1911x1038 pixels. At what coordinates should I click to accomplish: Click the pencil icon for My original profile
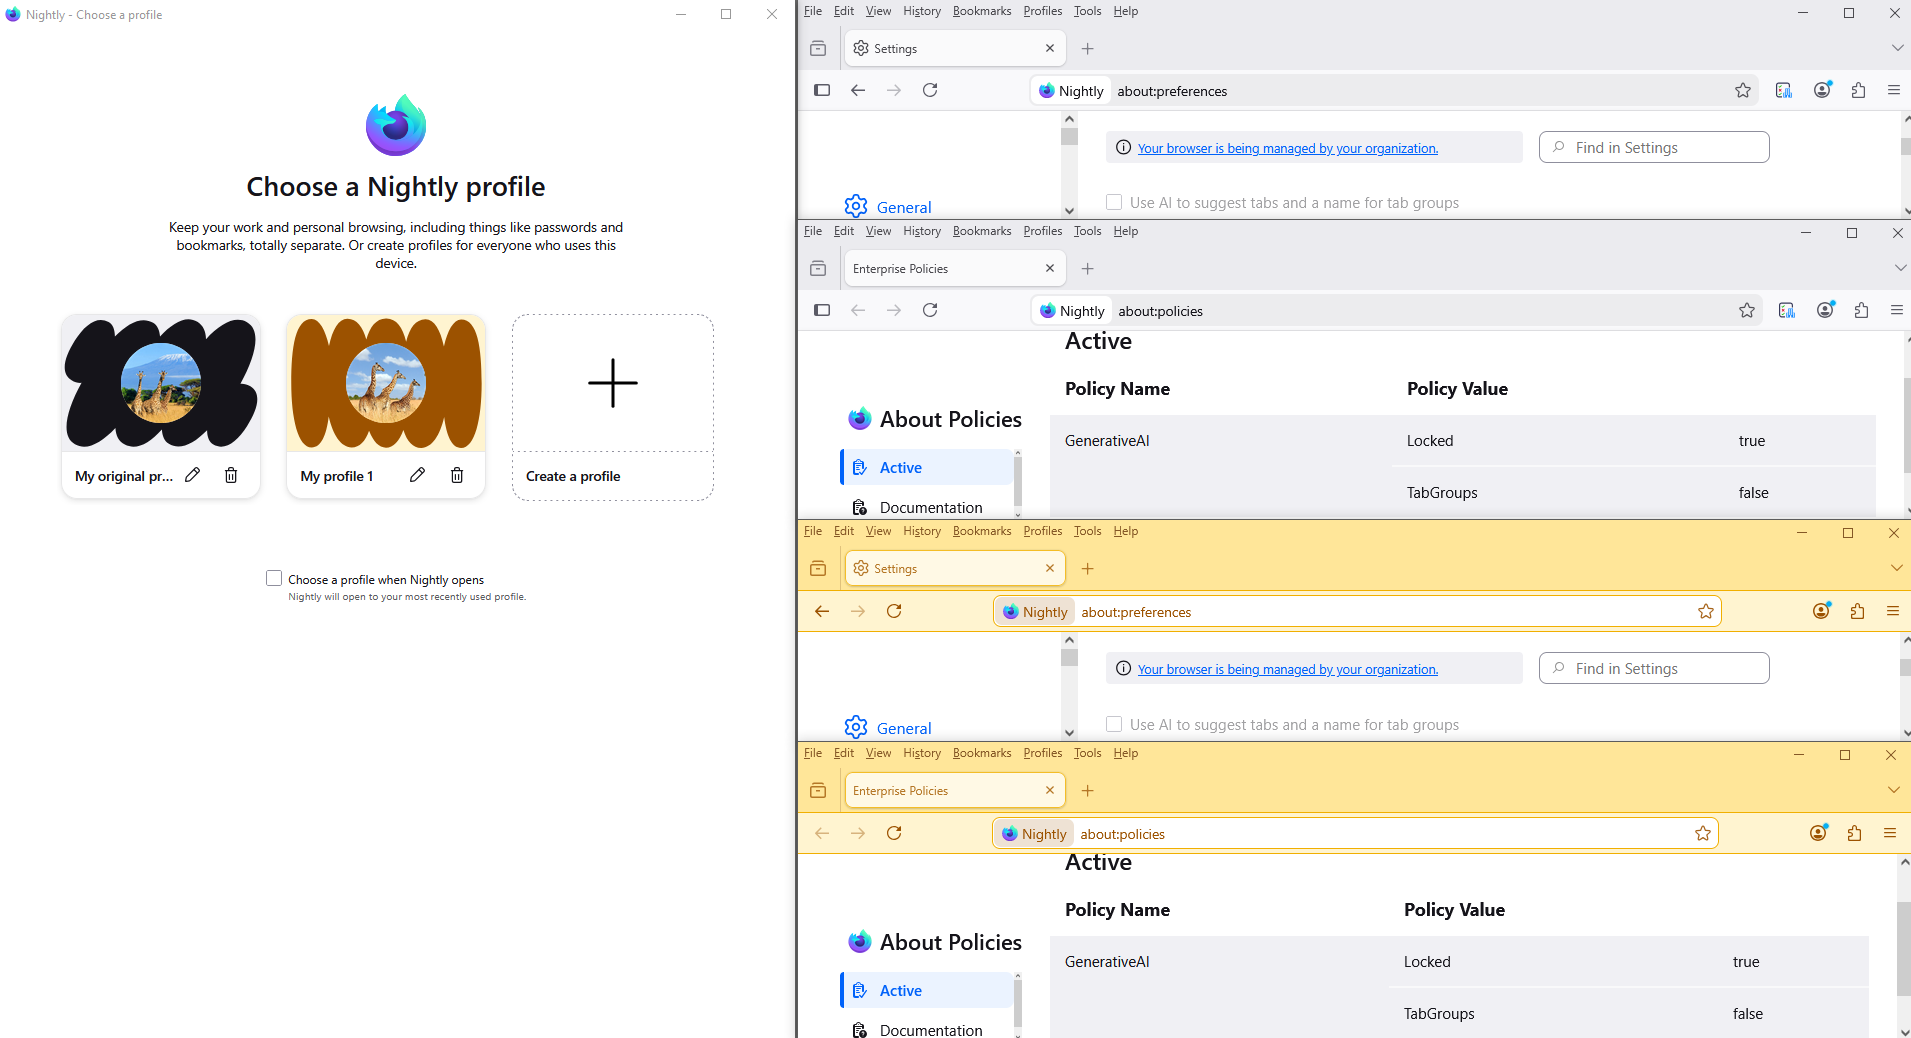point(193,475)
